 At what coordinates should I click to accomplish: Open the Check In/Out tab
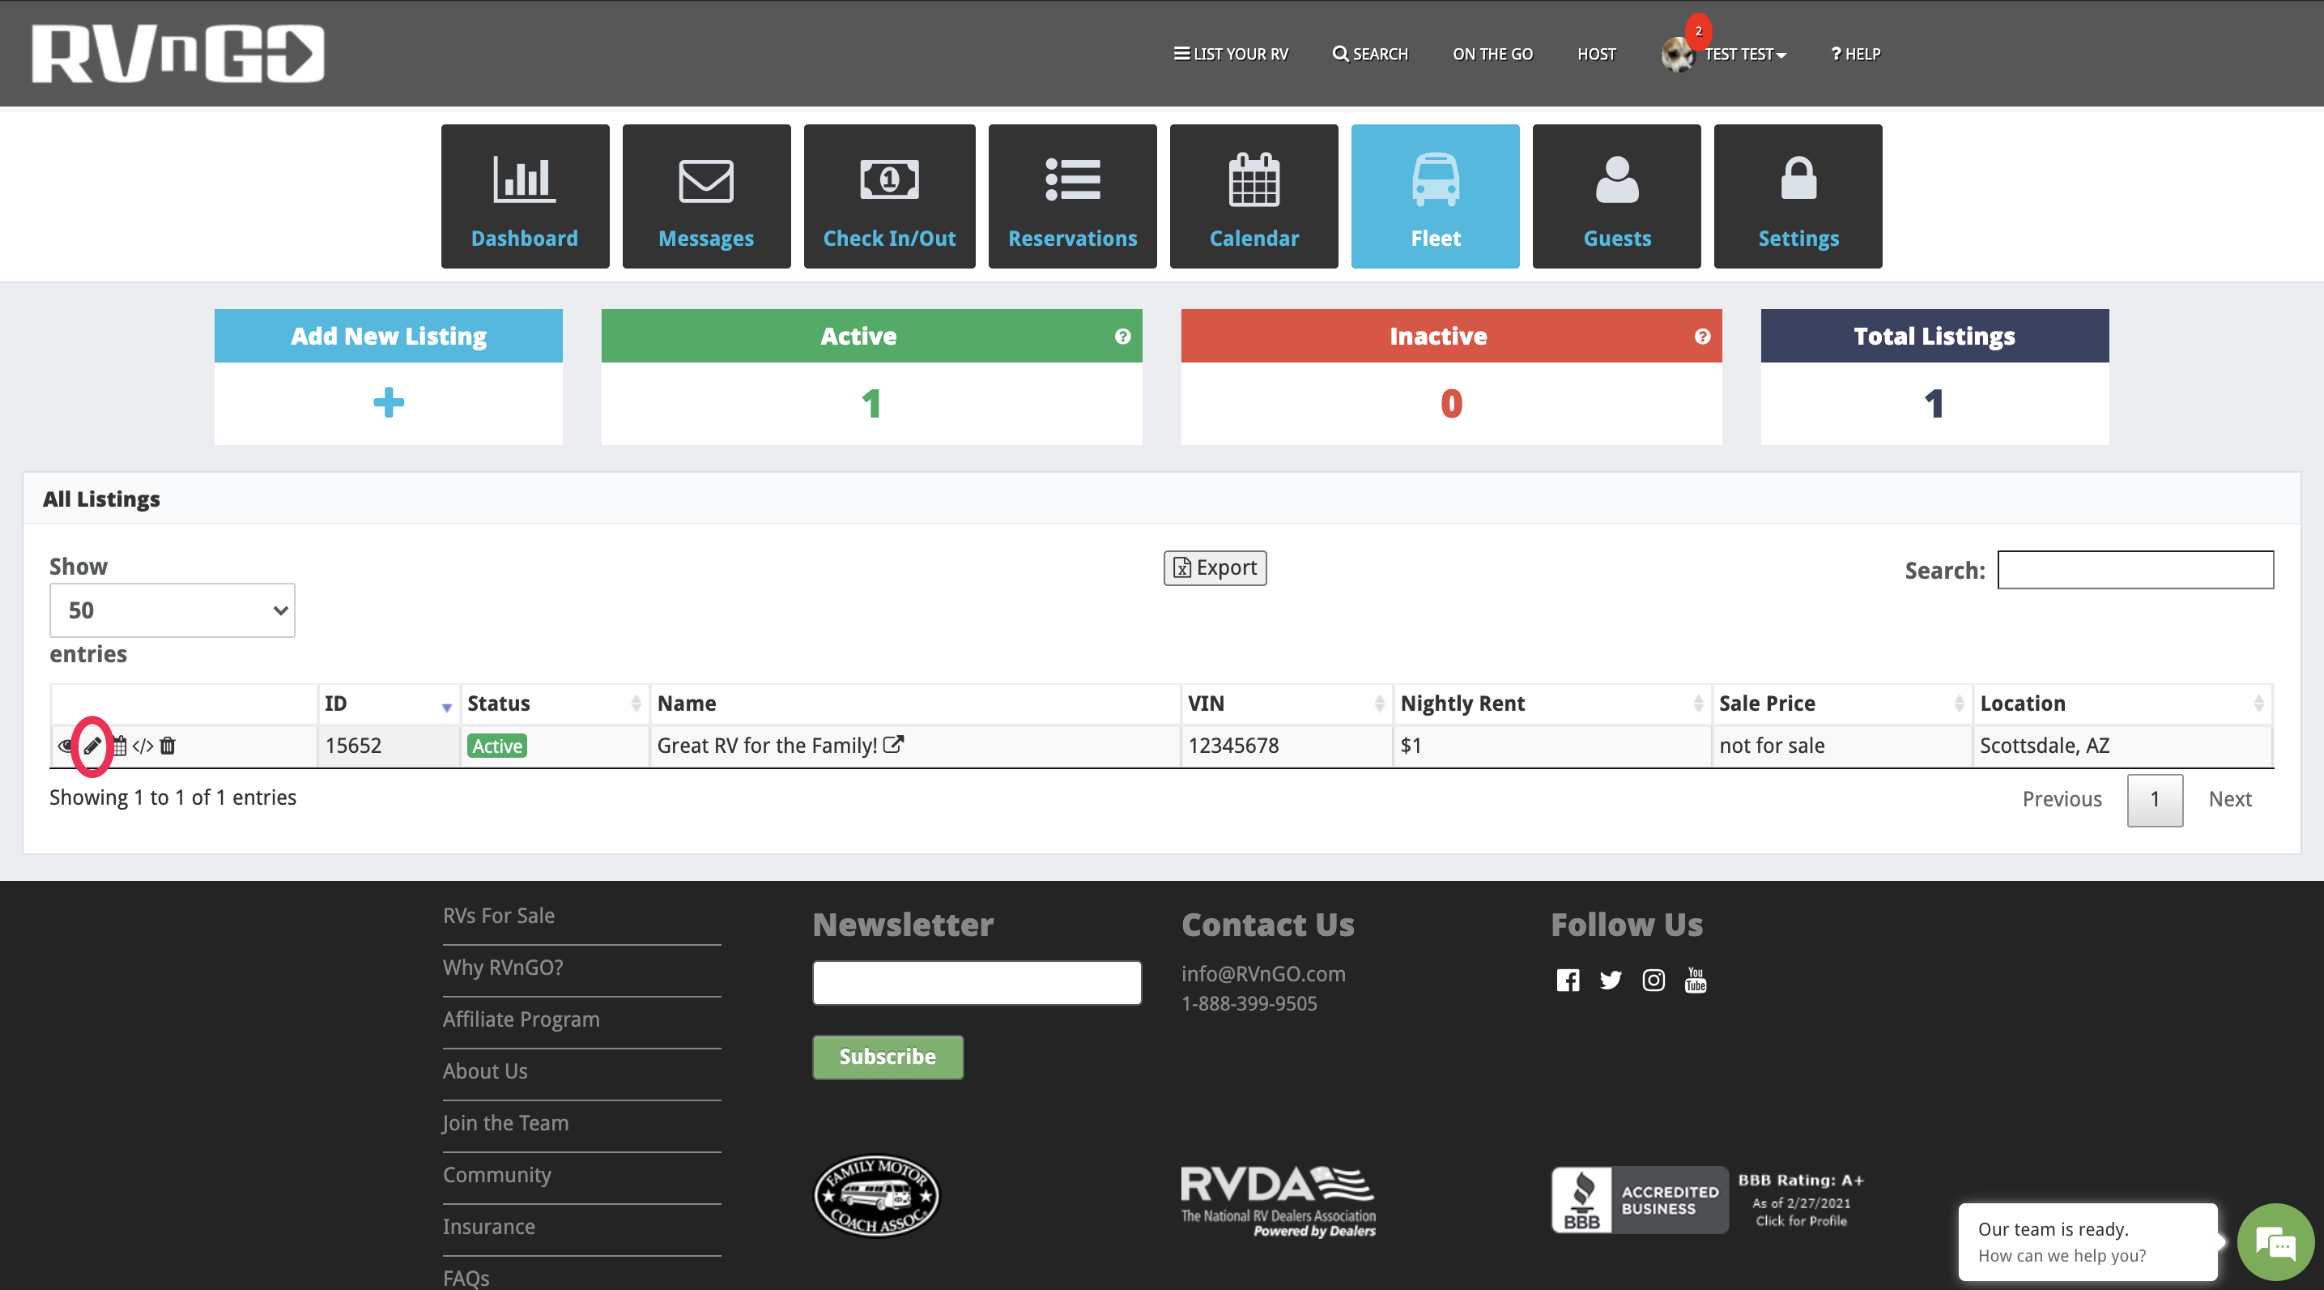889,196
